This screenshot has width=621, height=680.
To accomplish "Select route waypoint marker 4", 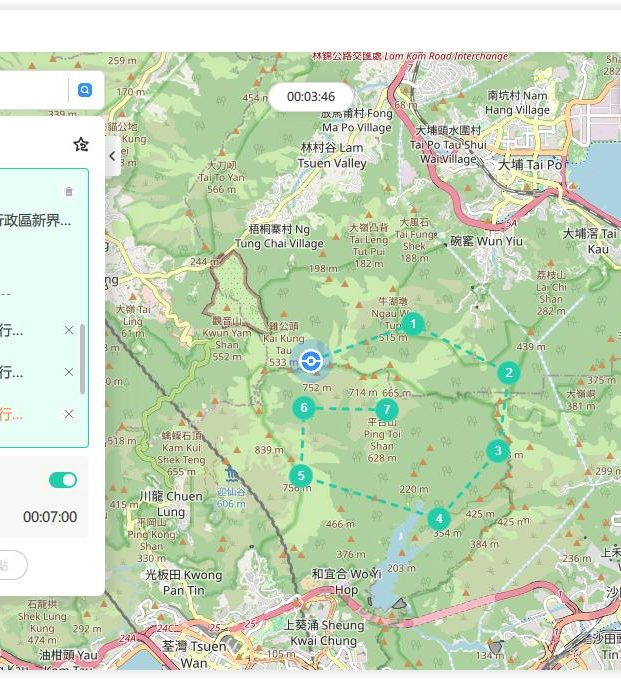I will [438, 519].
